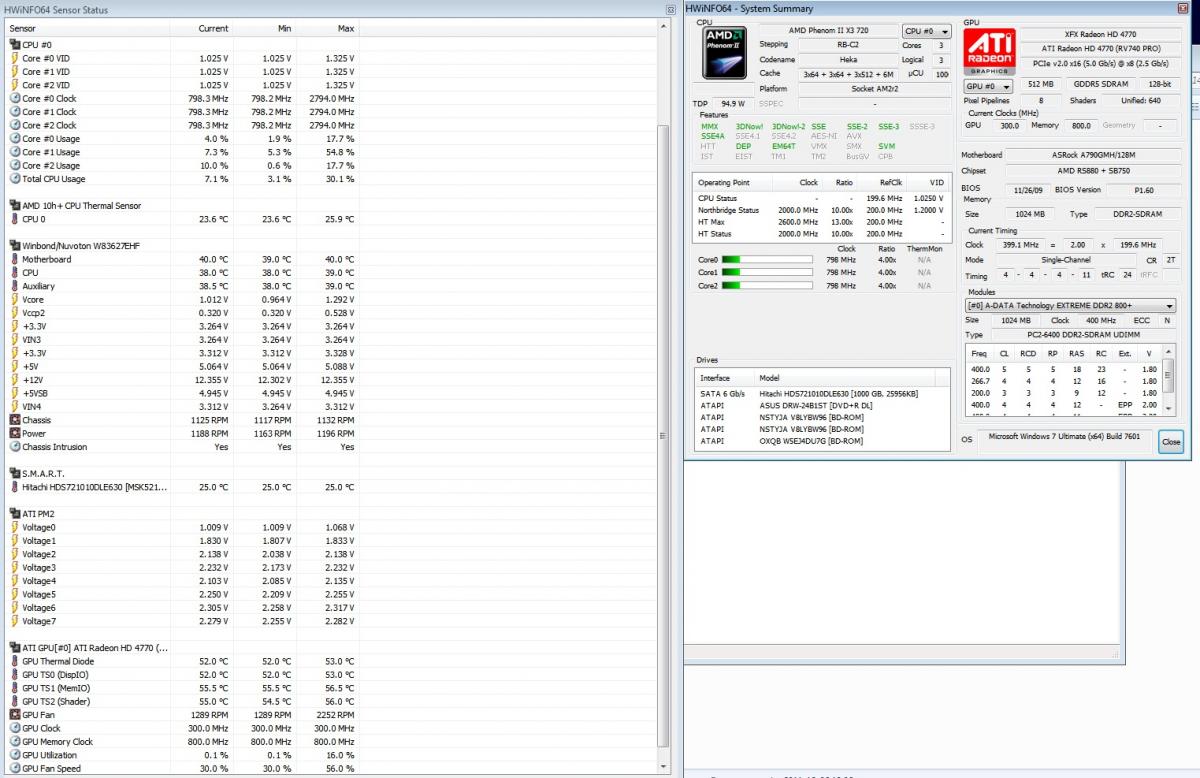Viewport: 1200px width, 778px height.
Task: Click the chip icon beside the CPU #0 group
Action: (x=14, y=45)
